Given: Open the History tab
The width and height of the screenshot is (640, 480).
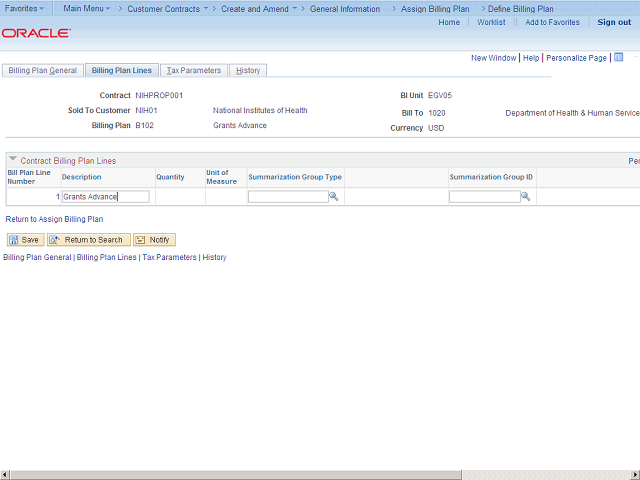Looking at the screenshot, I should point(248,70).
